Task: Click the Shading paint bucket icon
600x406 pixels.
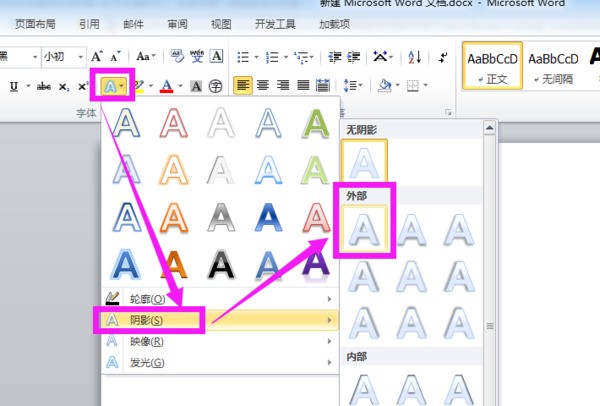Action: point(385,85)
